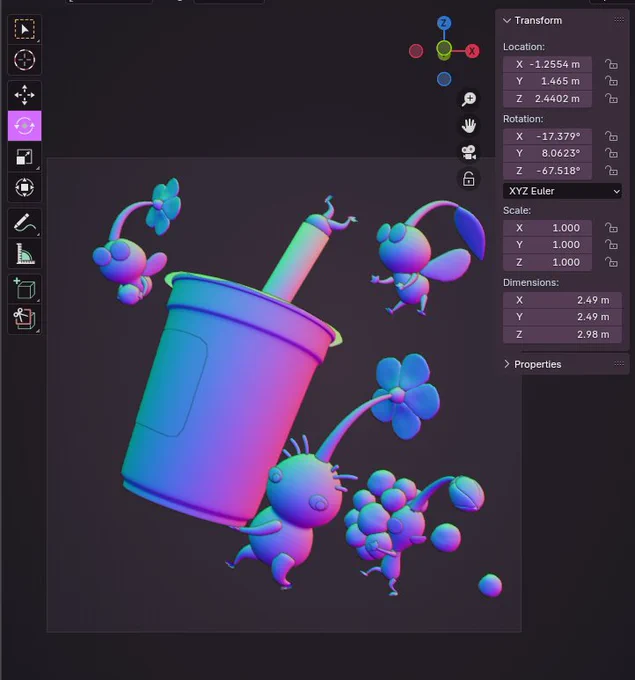The width and height of the screenshot is (635, 680).
Task: Click the negative X axis gizmo circle
Action: coord(416,51)
